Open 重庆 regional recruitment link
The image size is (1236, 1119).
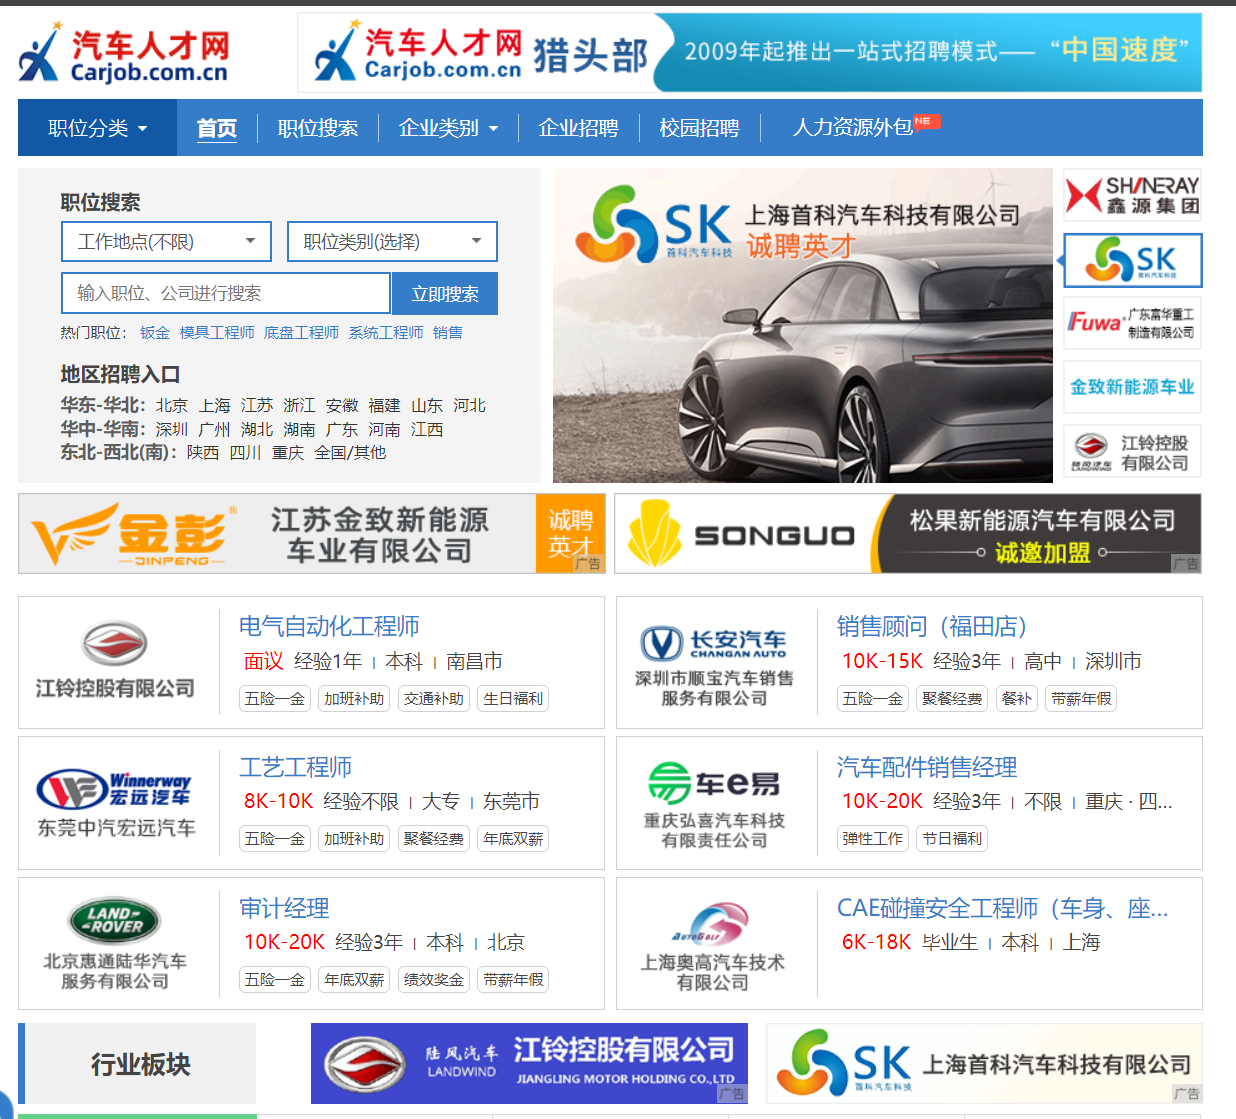[x=288, y=452]
